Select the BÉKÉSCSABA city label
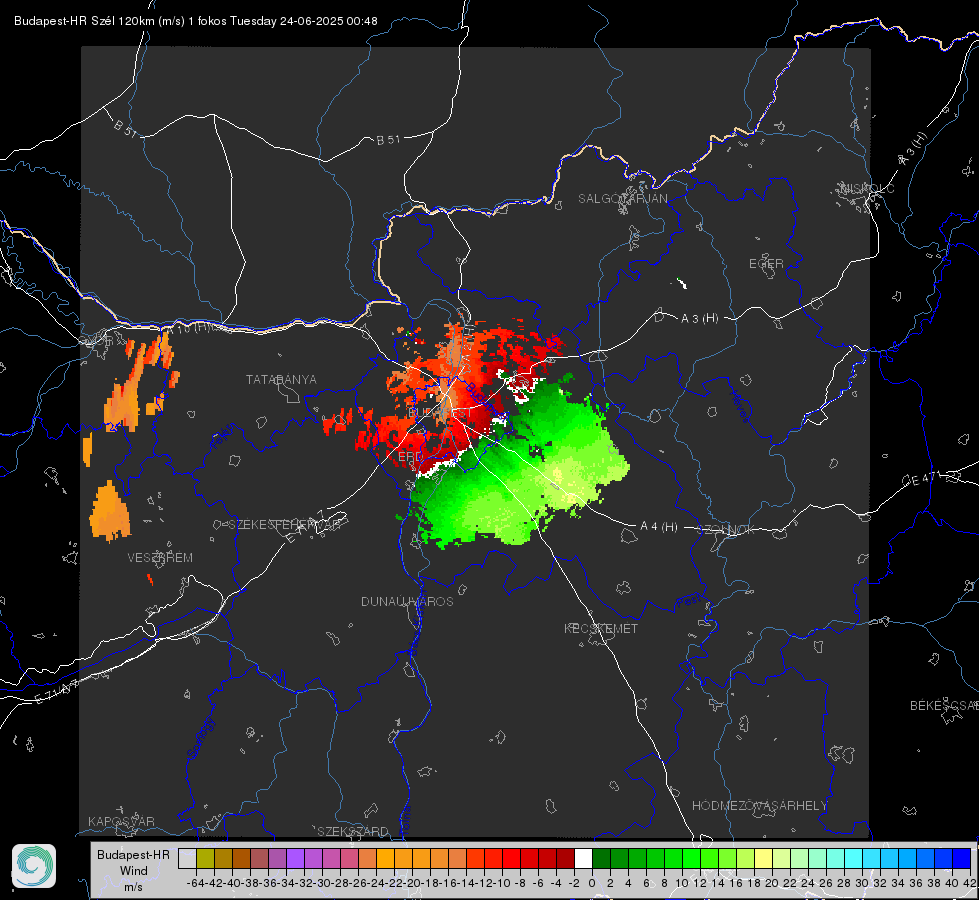The height and width of the screenshot is (900, 979). (944, 705)
